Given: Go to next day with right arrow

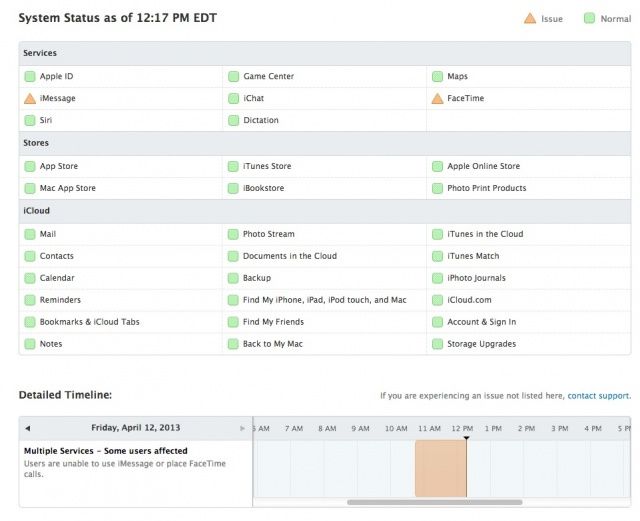Looking at the screenshot, I should coord(242,428).
